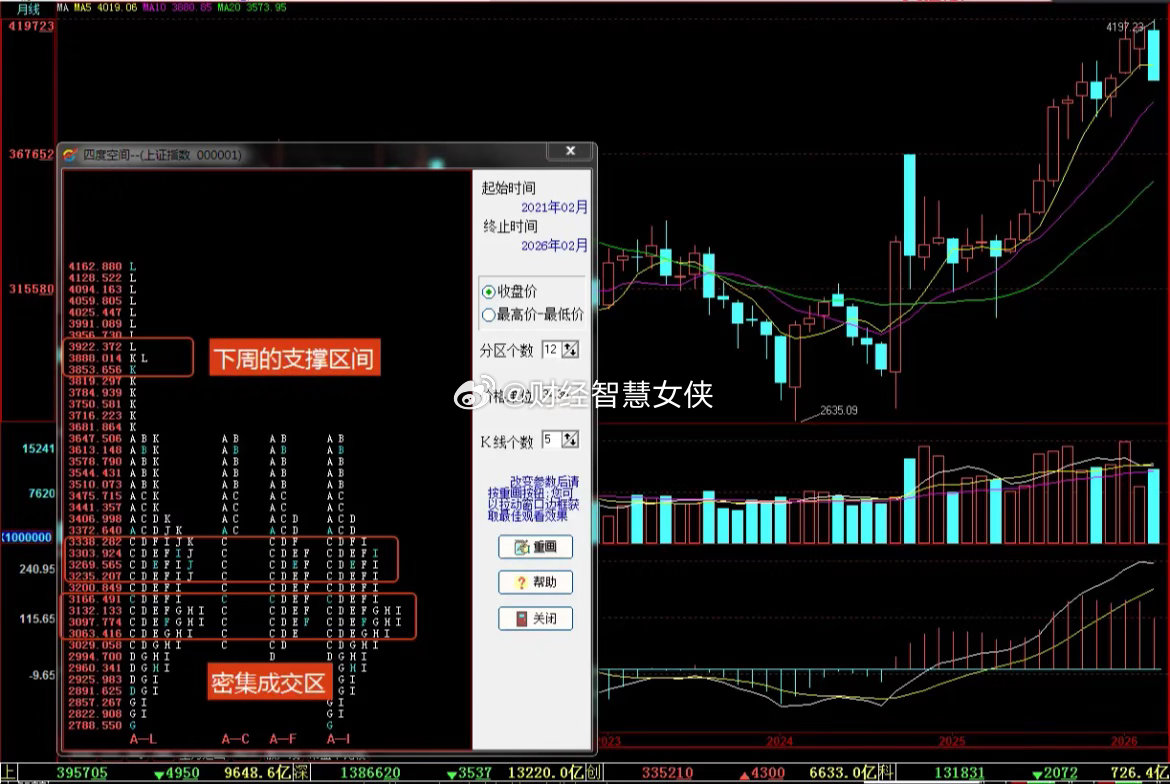Click the 上 index value 395705
Image resolution: width=1170 pixels, height=784 pixels.
tap(81, 773)
